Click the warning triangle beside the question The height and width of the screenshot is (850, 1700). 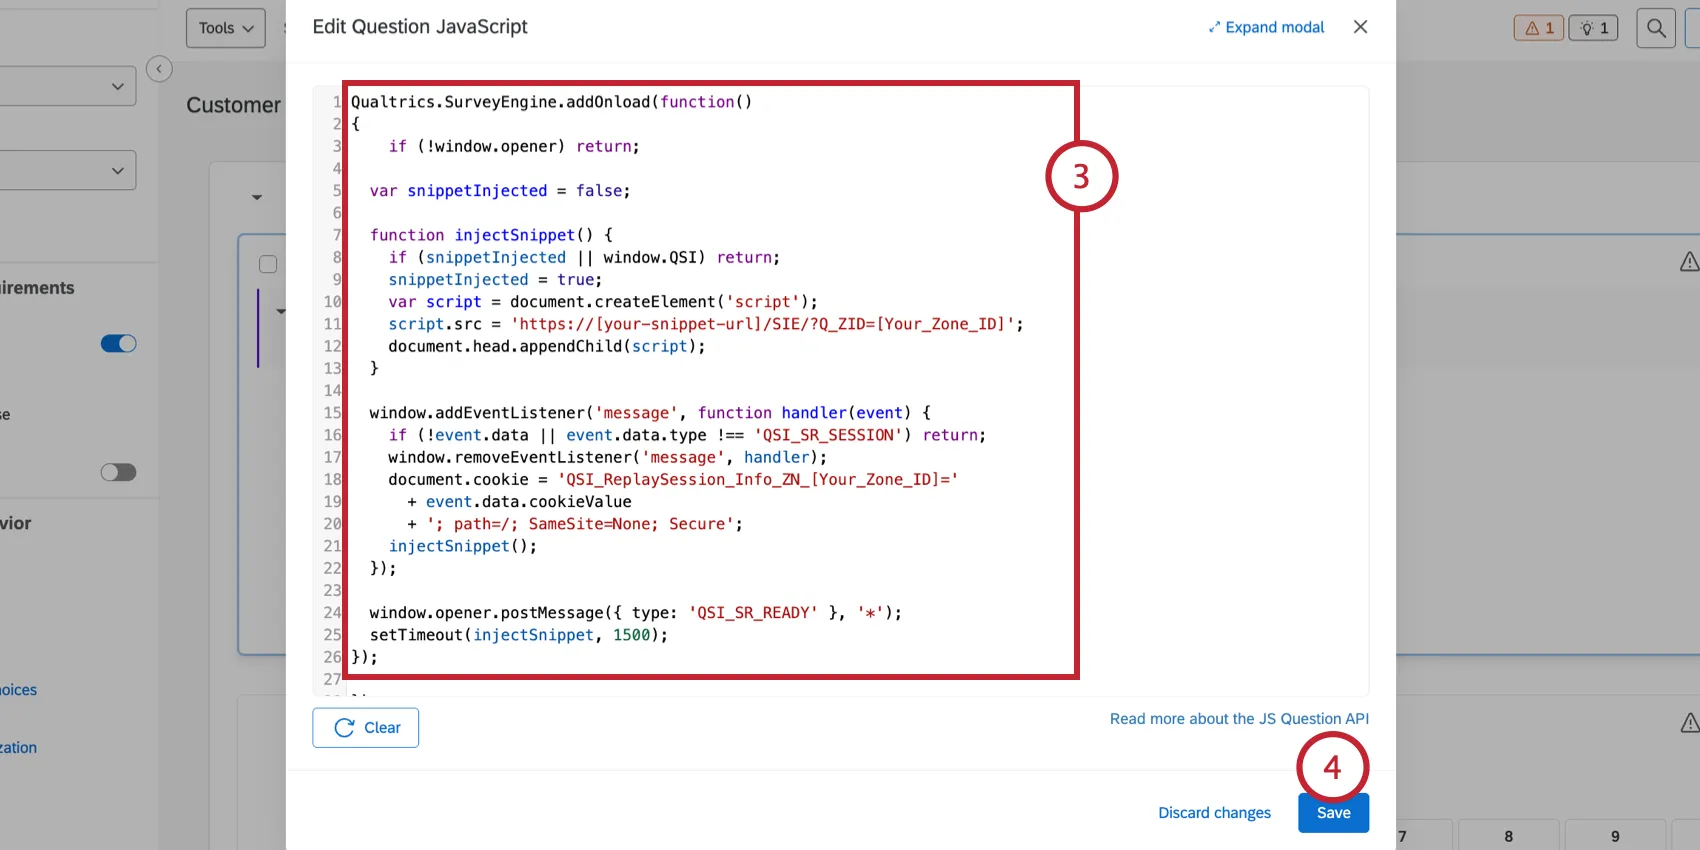click(x=1689, y=262)
